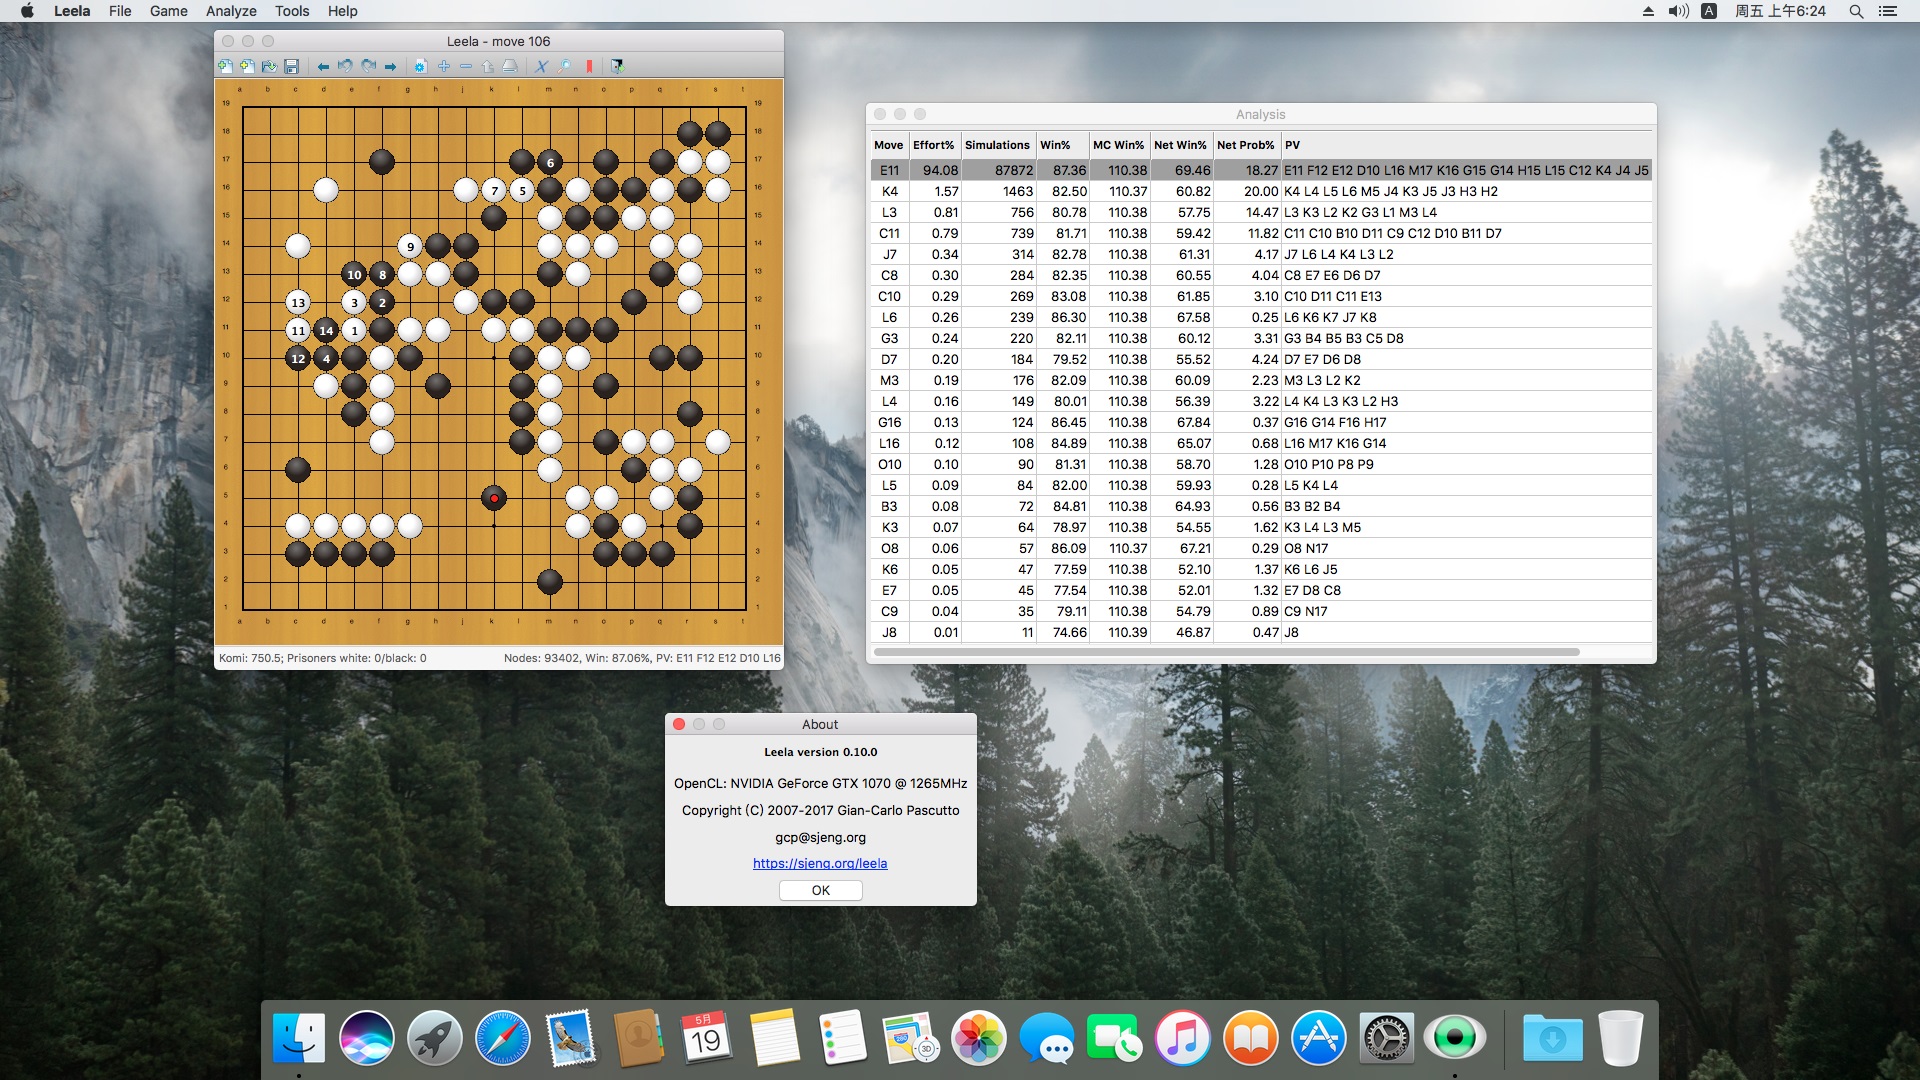Click the Nodes and Win status text
Screen dimensions: 1920x1080
(x=642, y=658)
